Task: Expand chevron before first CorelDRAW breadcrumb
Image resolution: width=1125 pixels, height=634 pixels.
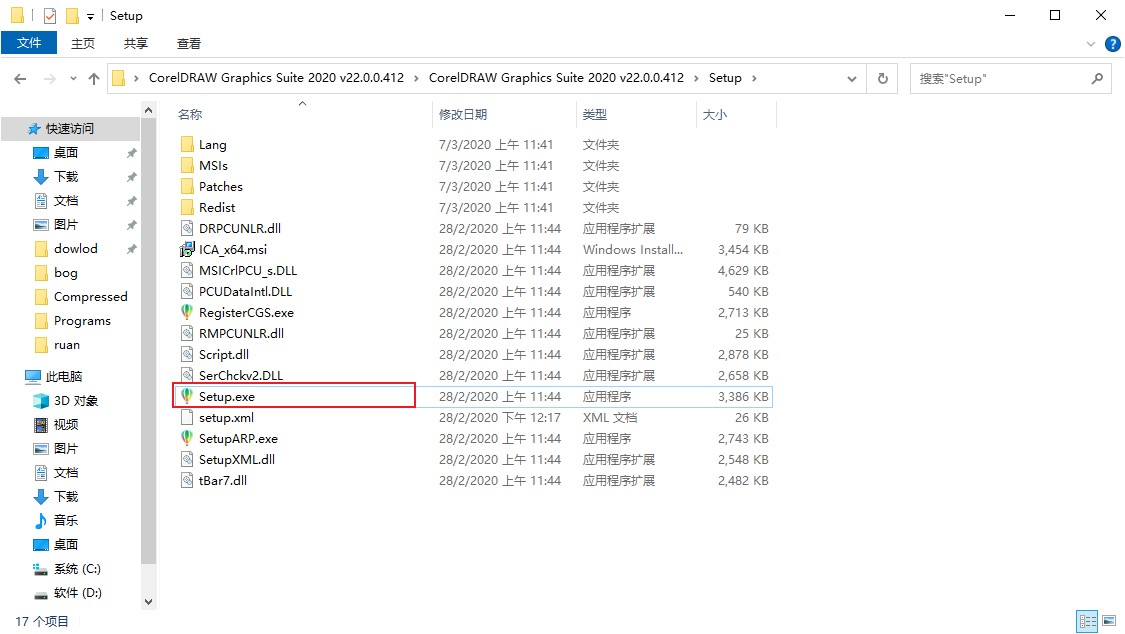Action: (136, 78)
